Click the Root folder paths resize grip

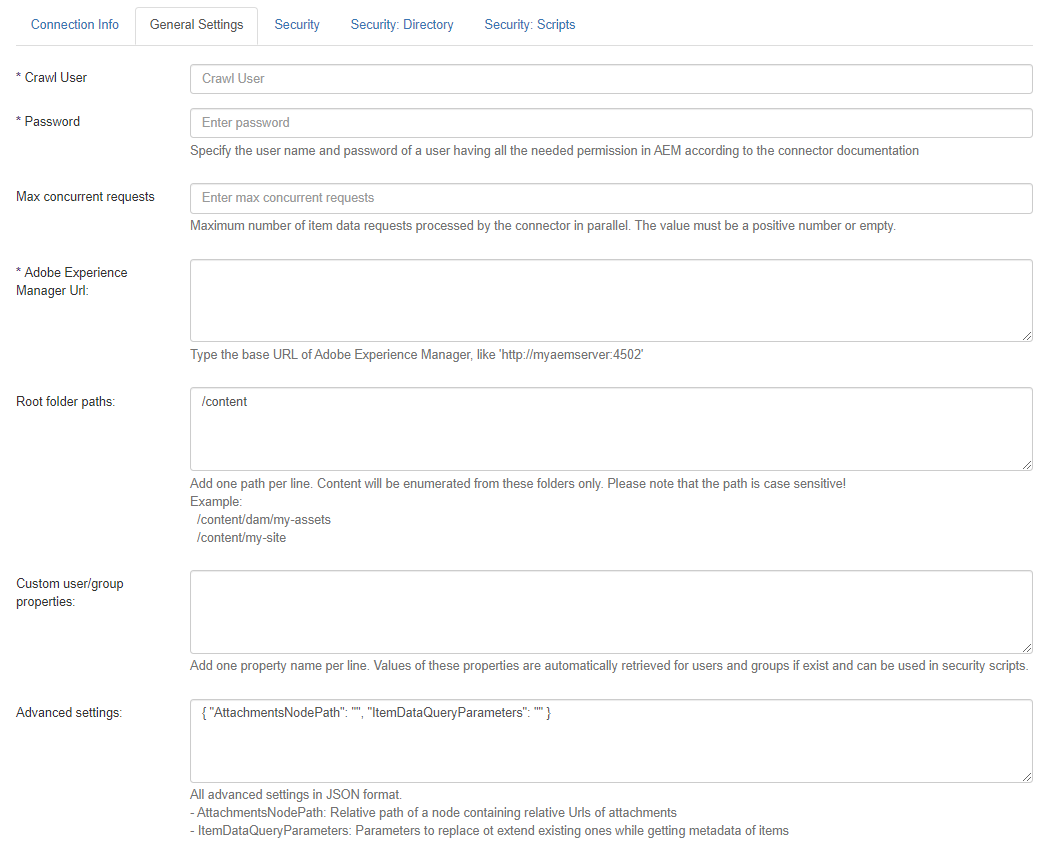[1027, 464]
